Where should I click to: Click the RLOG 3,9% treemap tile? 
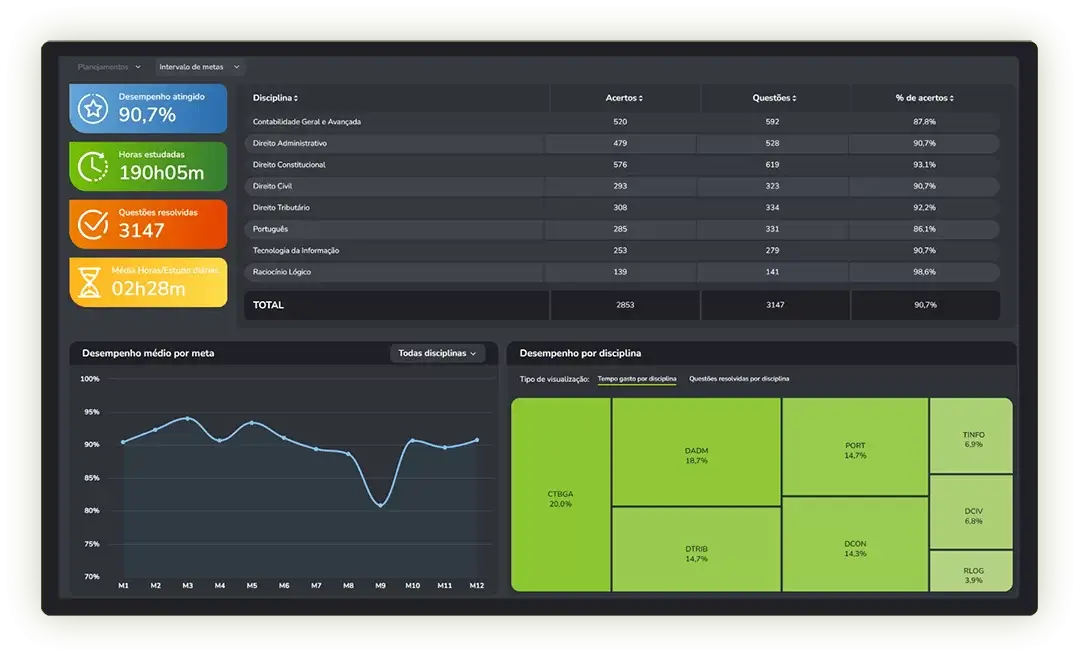tap(973, 574)
